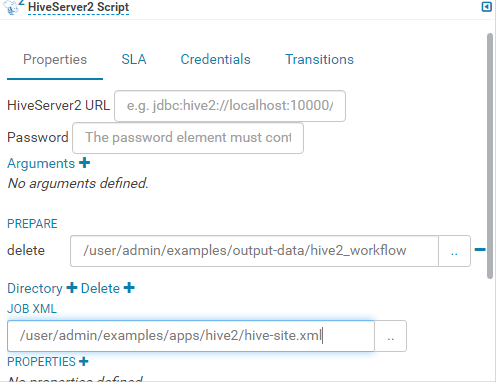Remove the delete path using the minus icon

[x=480, y=250]
